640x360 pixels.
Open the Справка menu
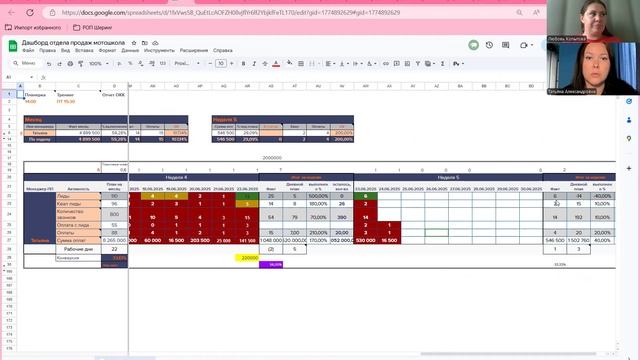[x=223, y=51]
